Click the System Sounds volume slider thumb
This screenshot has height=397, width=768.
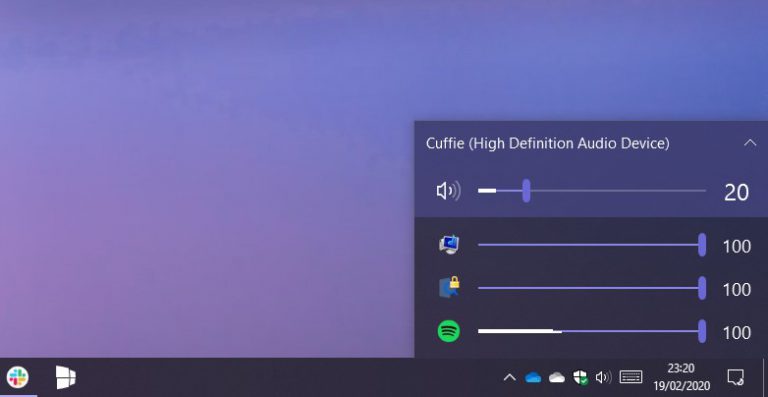coord(702,245)
